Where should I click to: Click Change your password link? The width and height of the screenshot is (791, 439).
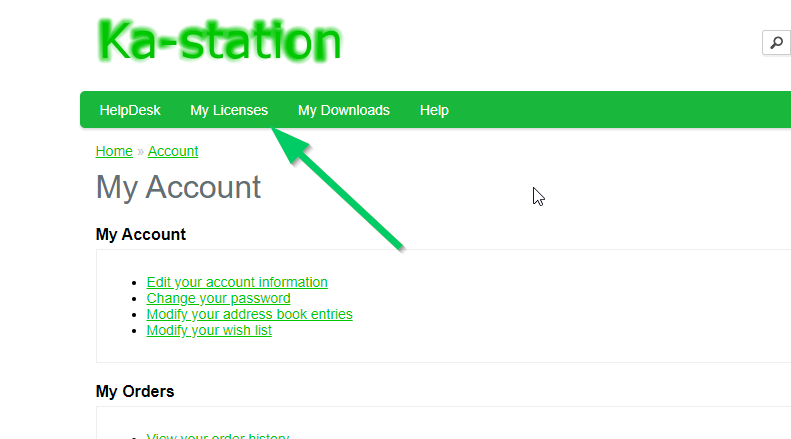tap(218, 298)
